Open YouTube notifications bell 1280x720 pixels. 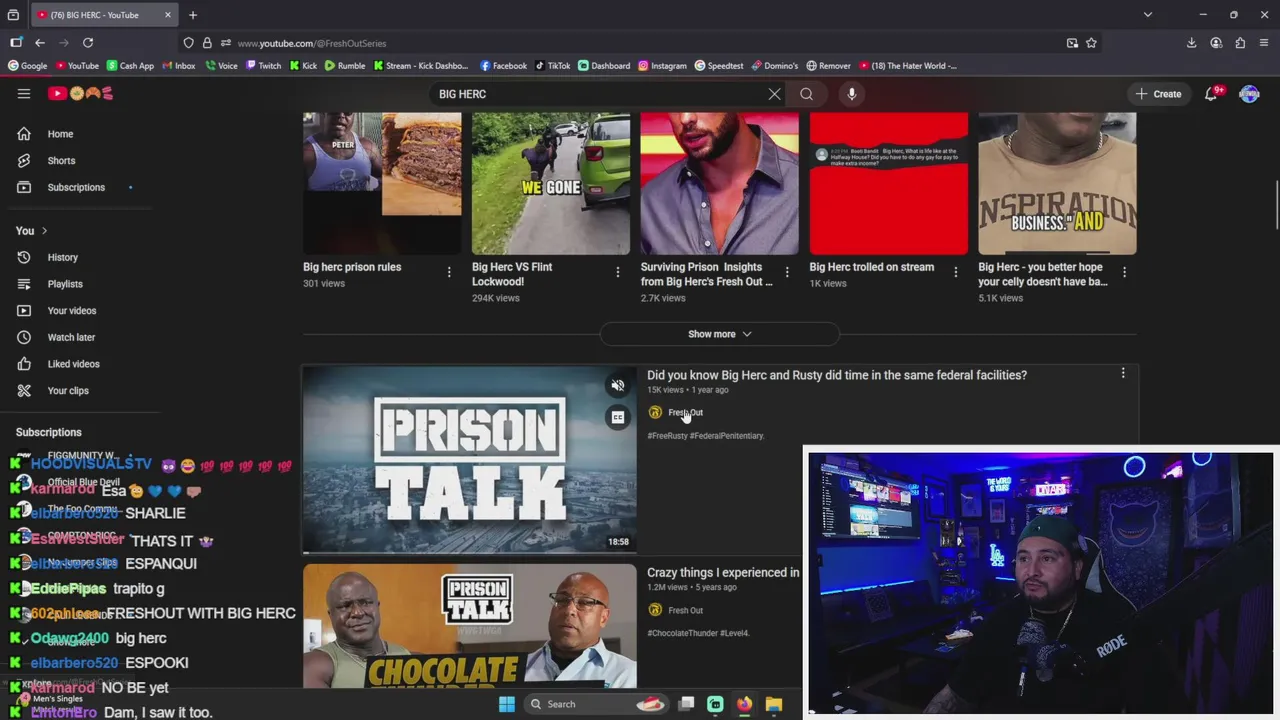pos(1212,93)
